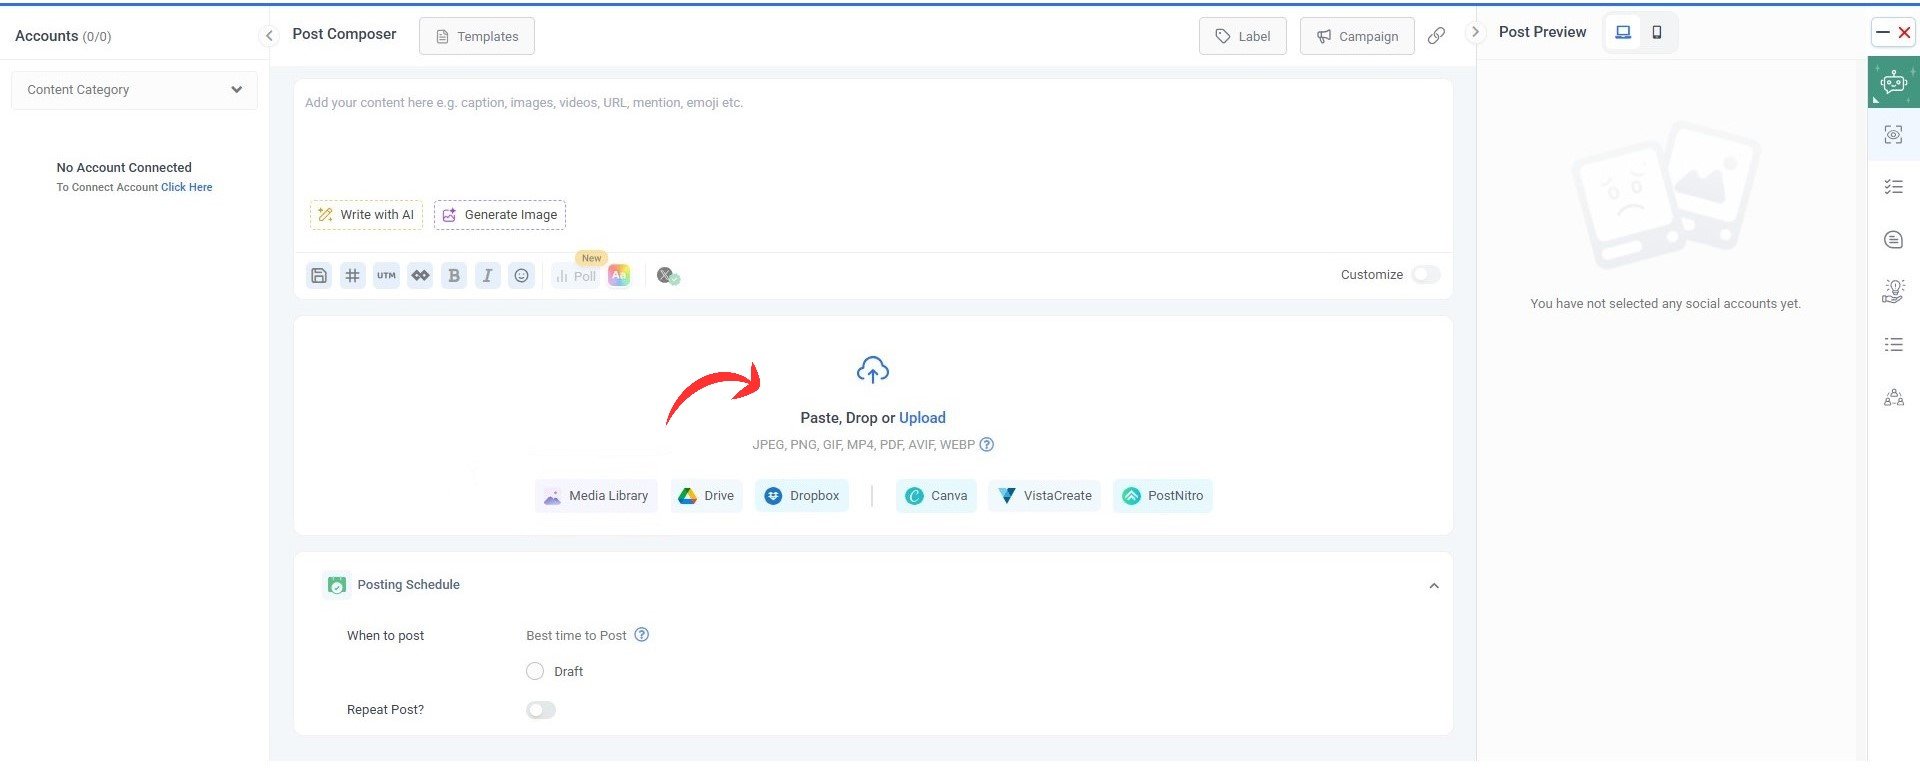Open the Content Category dropdown

pos(134,90)
